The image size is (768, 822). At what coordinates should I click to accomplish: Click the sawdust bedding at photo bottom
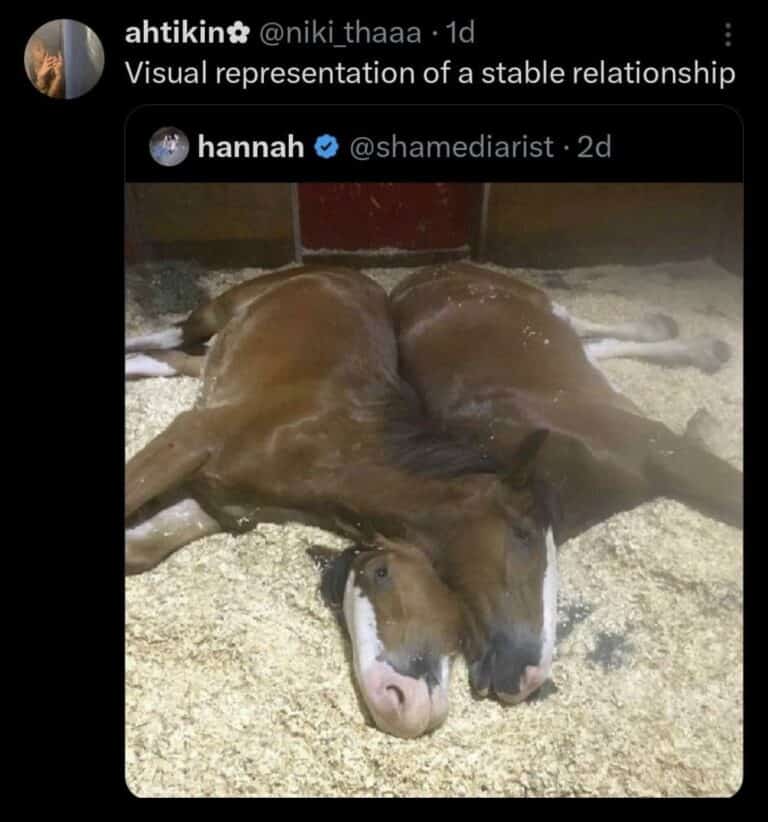tap(250, 740)
